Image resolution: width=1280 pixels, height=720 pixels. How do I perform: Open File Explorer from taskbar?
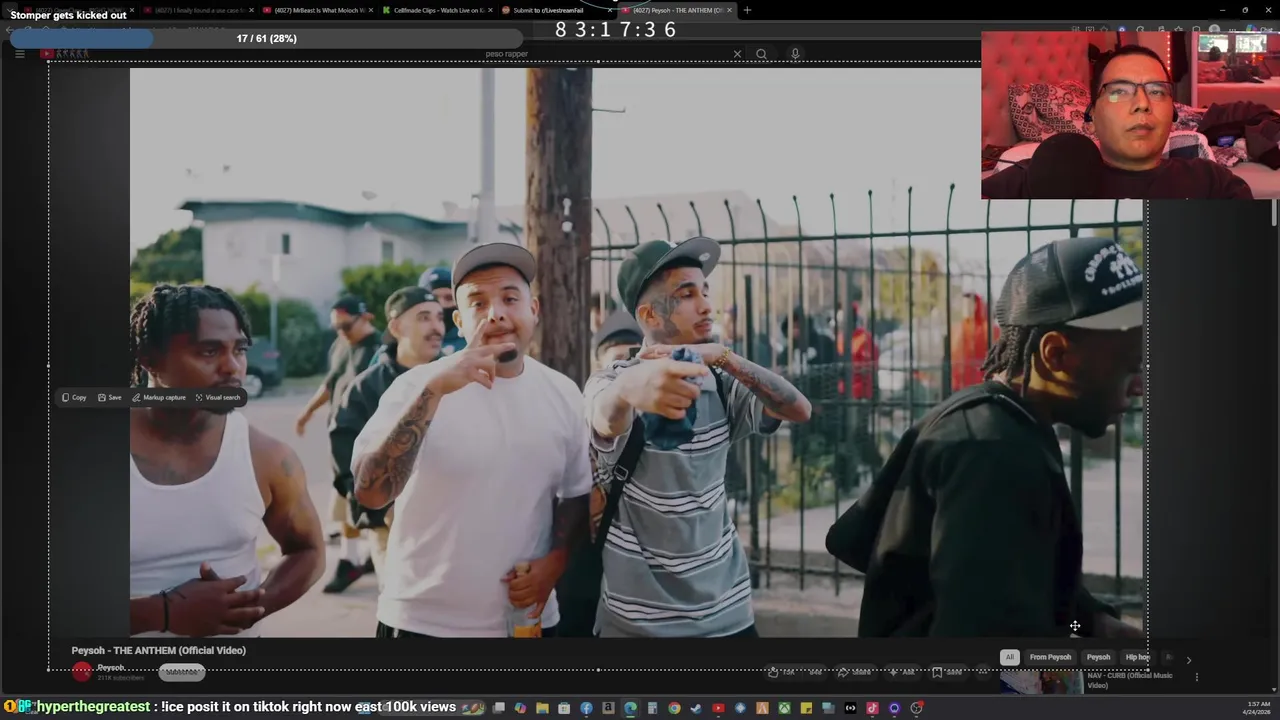(x=542, y=708)
